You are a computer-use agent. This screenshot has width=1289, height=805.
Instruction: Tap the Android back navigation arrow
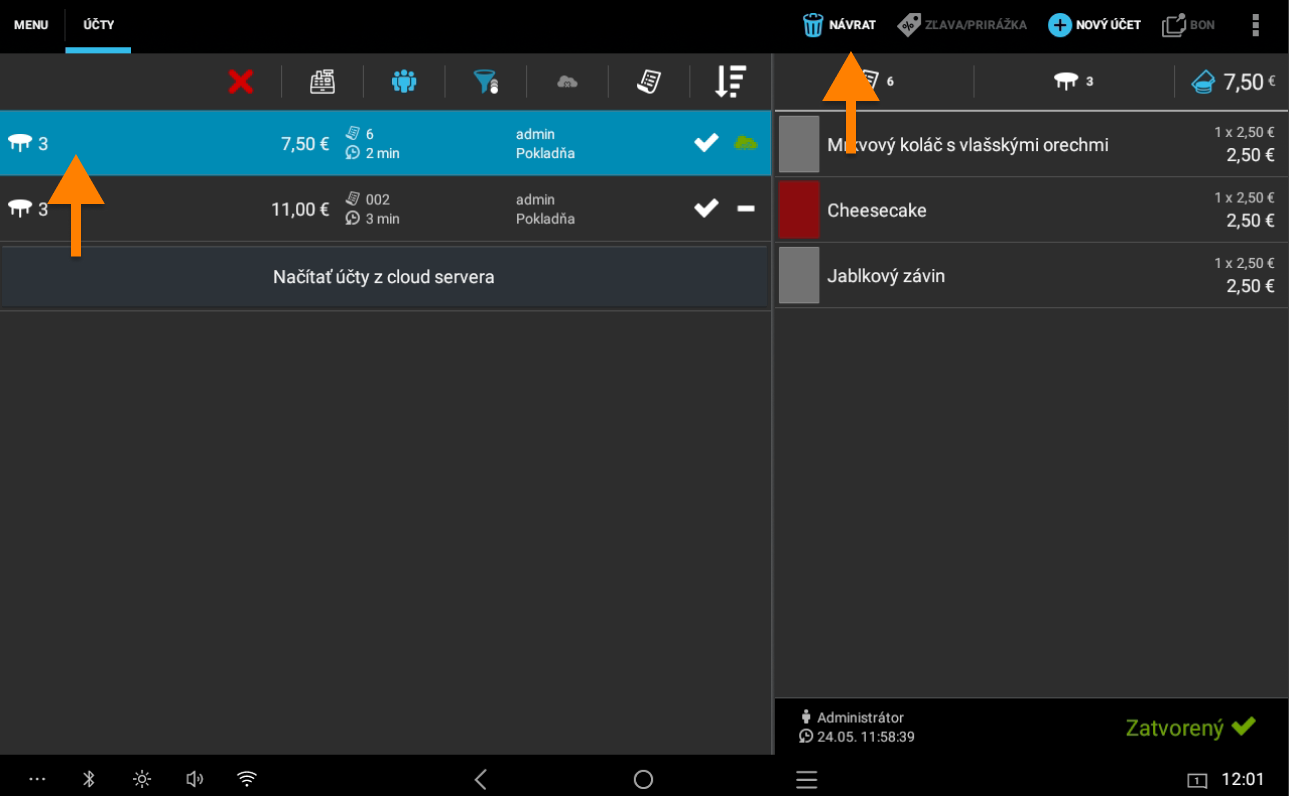point(481,780)
